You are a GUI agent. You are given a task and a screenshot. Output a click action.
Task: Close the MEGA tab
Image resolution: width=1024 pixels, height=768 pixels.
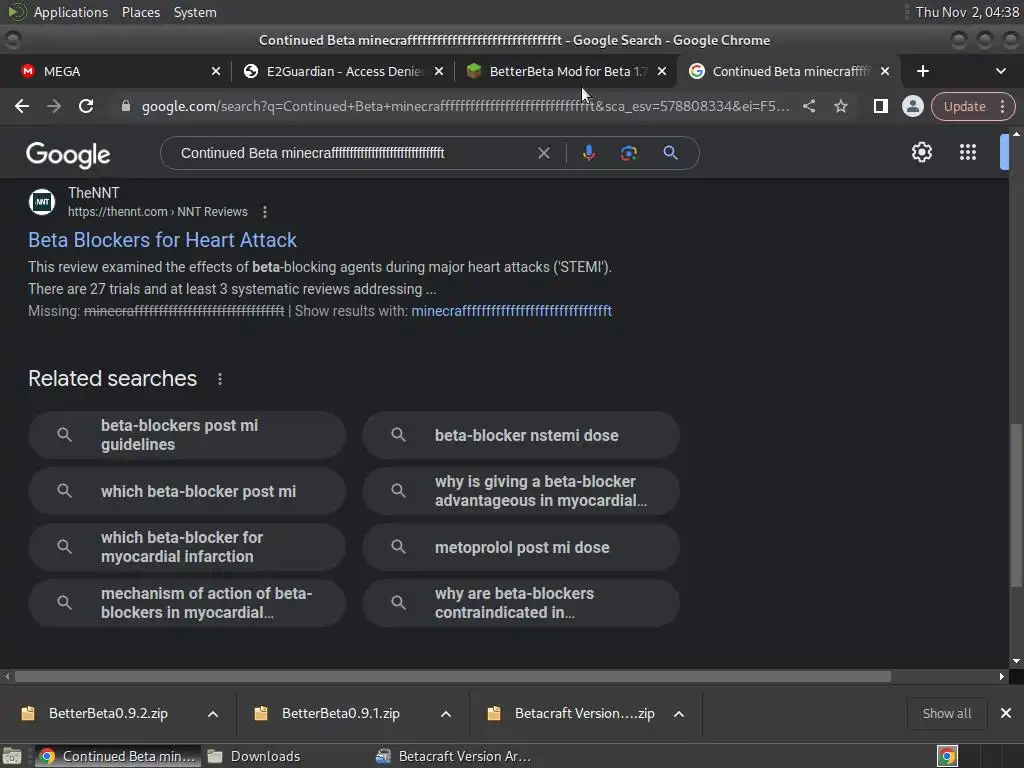tap(216, 71)
